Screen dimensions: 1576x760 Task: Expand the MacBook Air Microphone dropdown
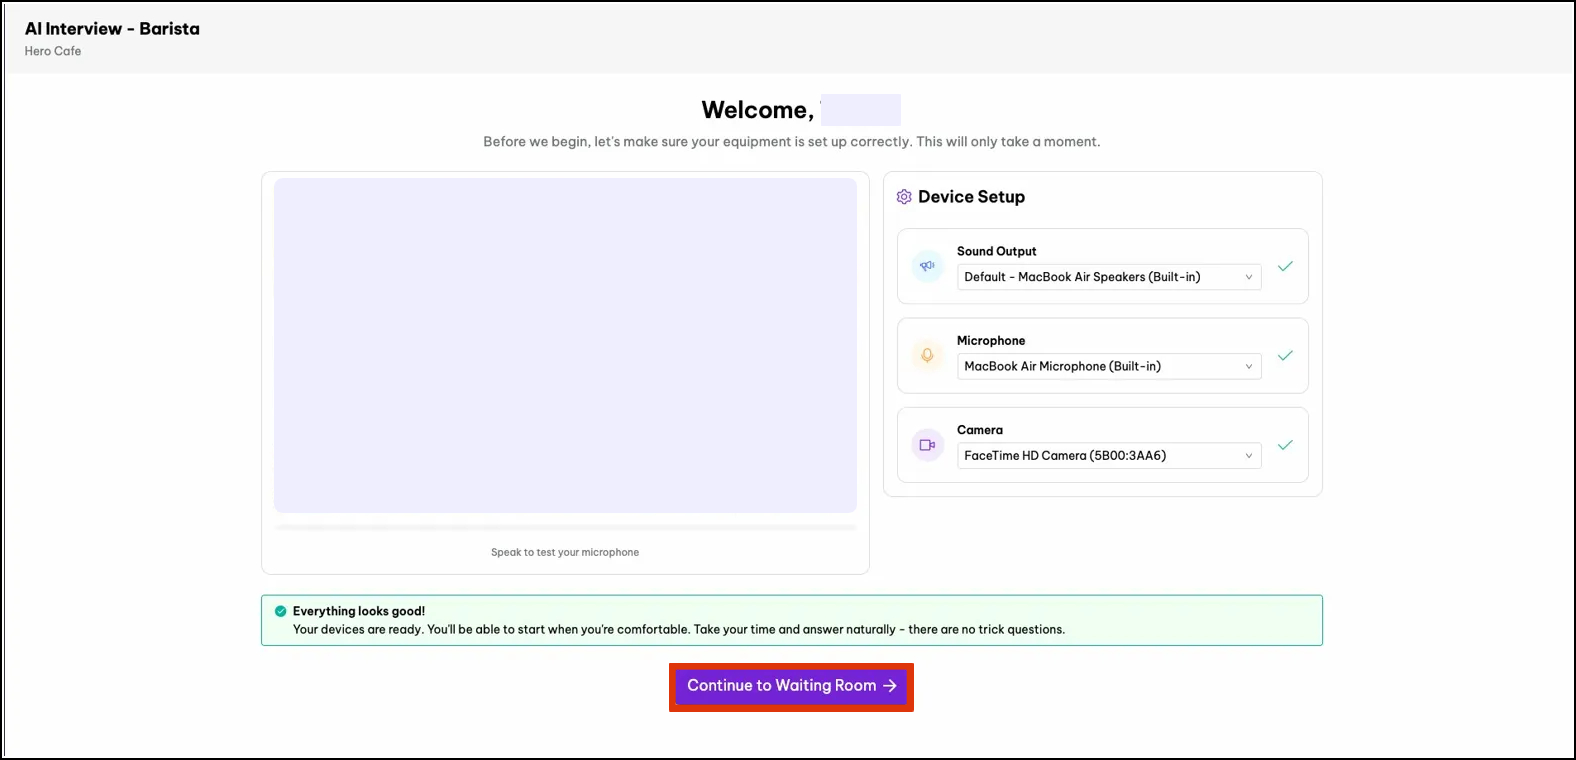pos(1108,366)
